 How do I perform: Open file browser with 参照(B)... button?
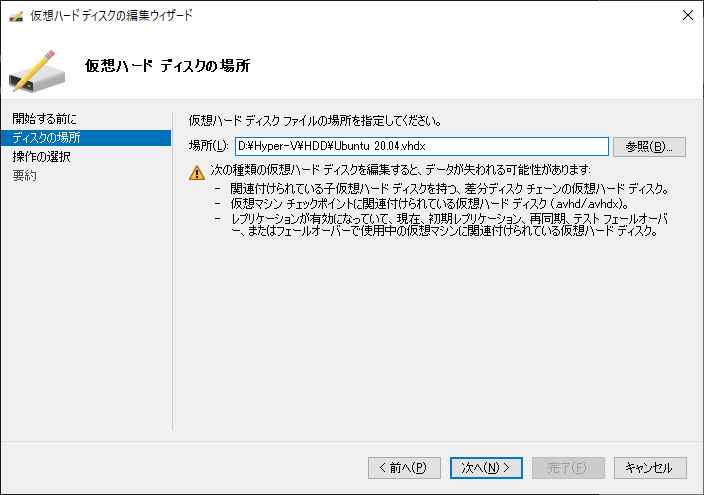[649, 147]
